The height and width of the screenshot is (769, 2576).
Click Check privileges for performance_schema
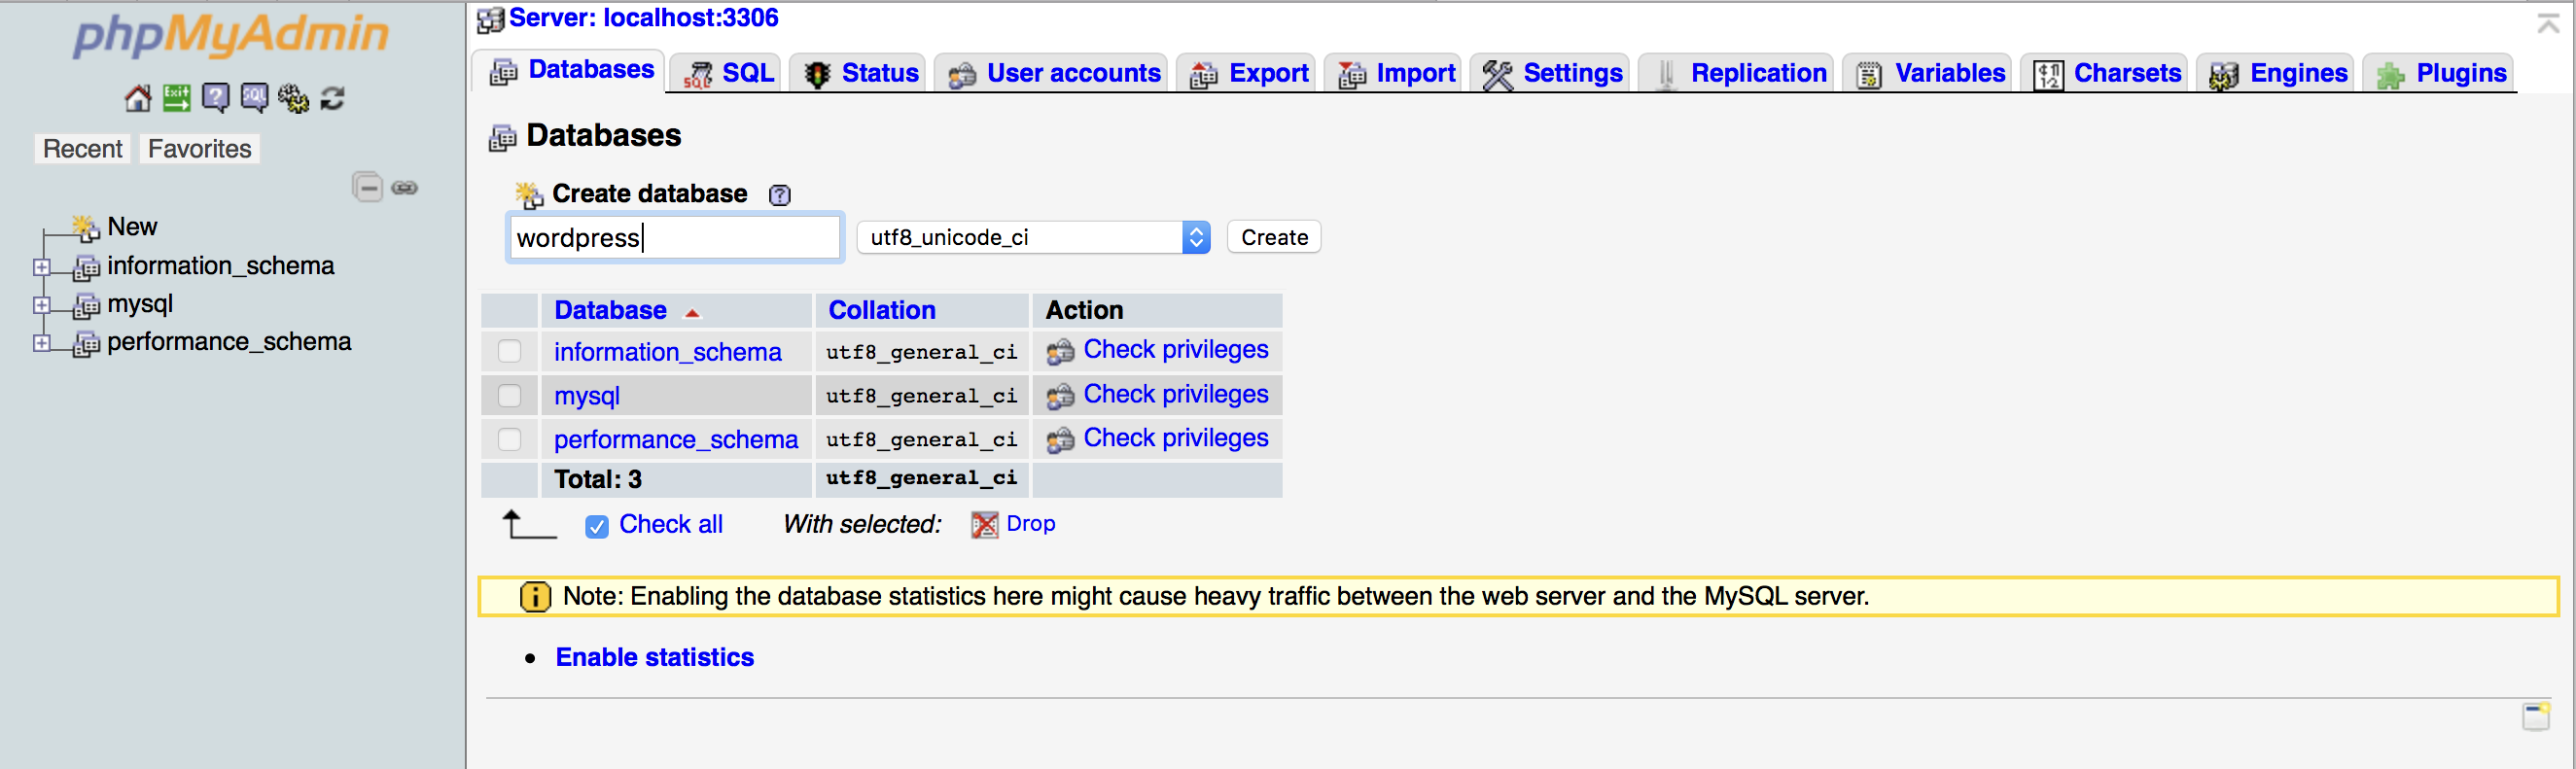[1176, 438]
